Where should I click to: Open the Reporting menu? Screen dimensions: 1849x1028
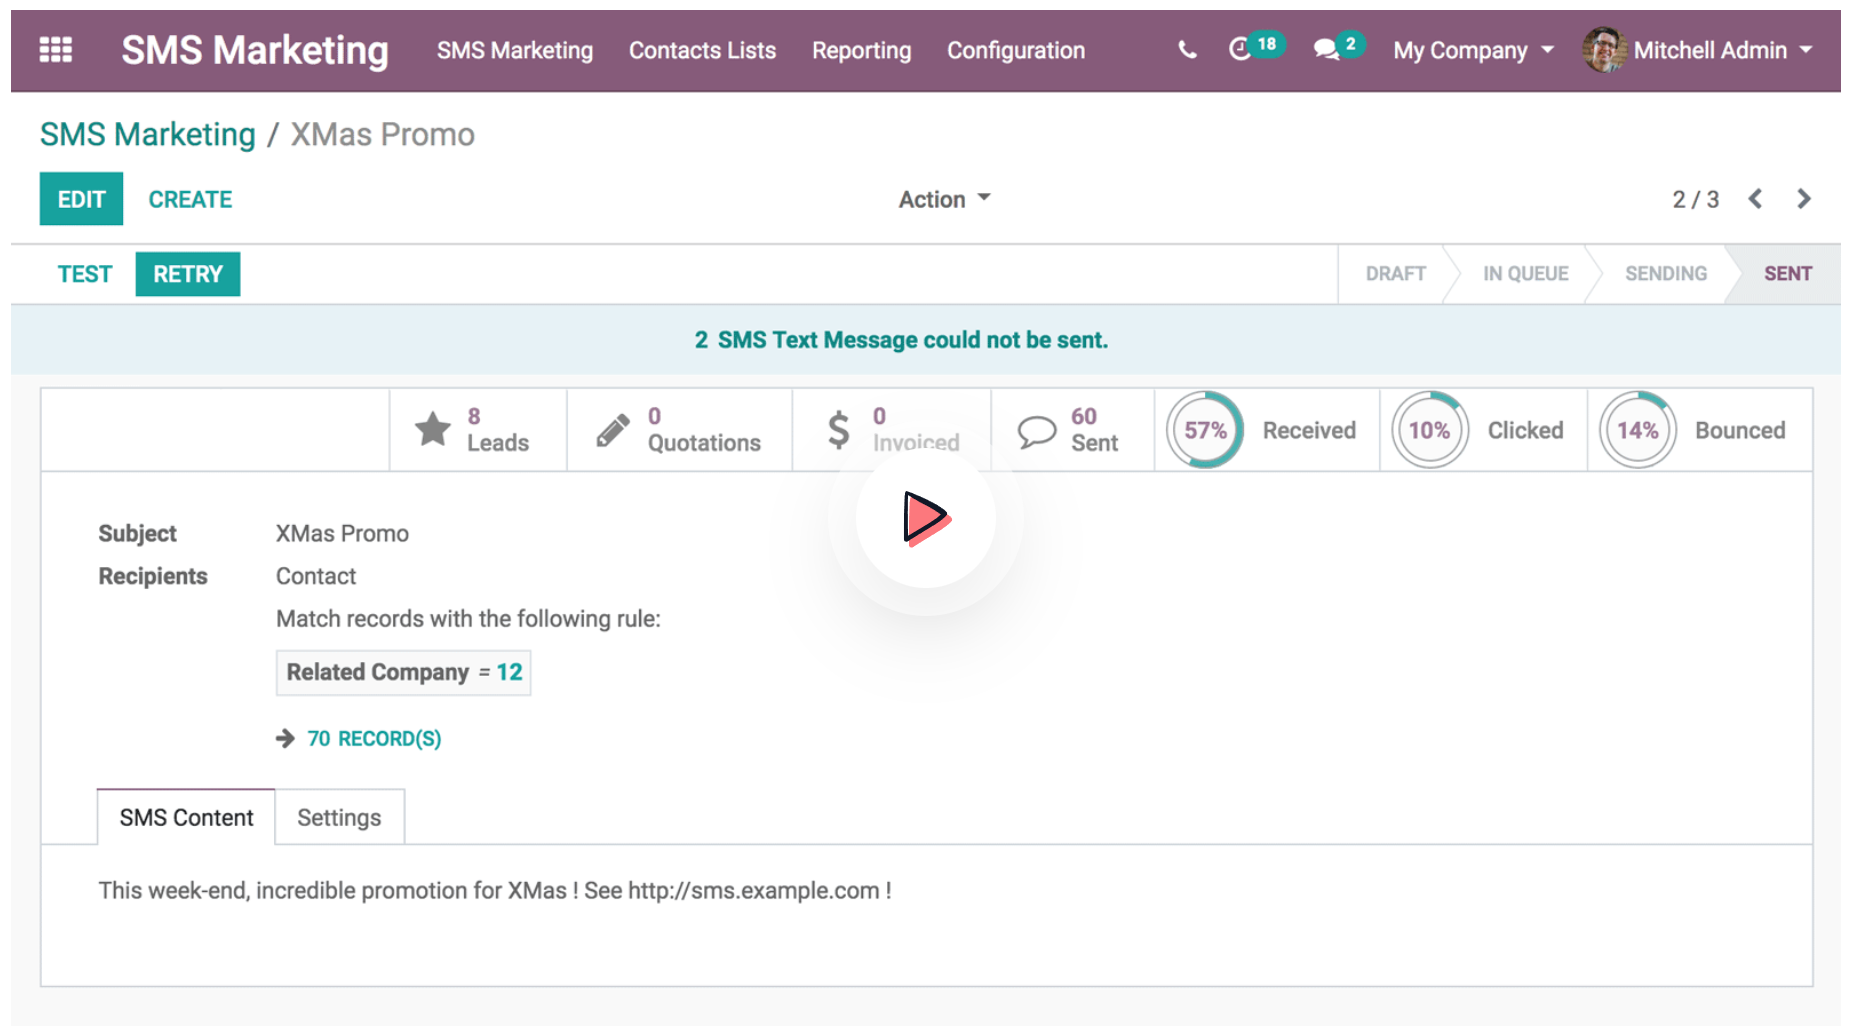click(x=861, y=50)
